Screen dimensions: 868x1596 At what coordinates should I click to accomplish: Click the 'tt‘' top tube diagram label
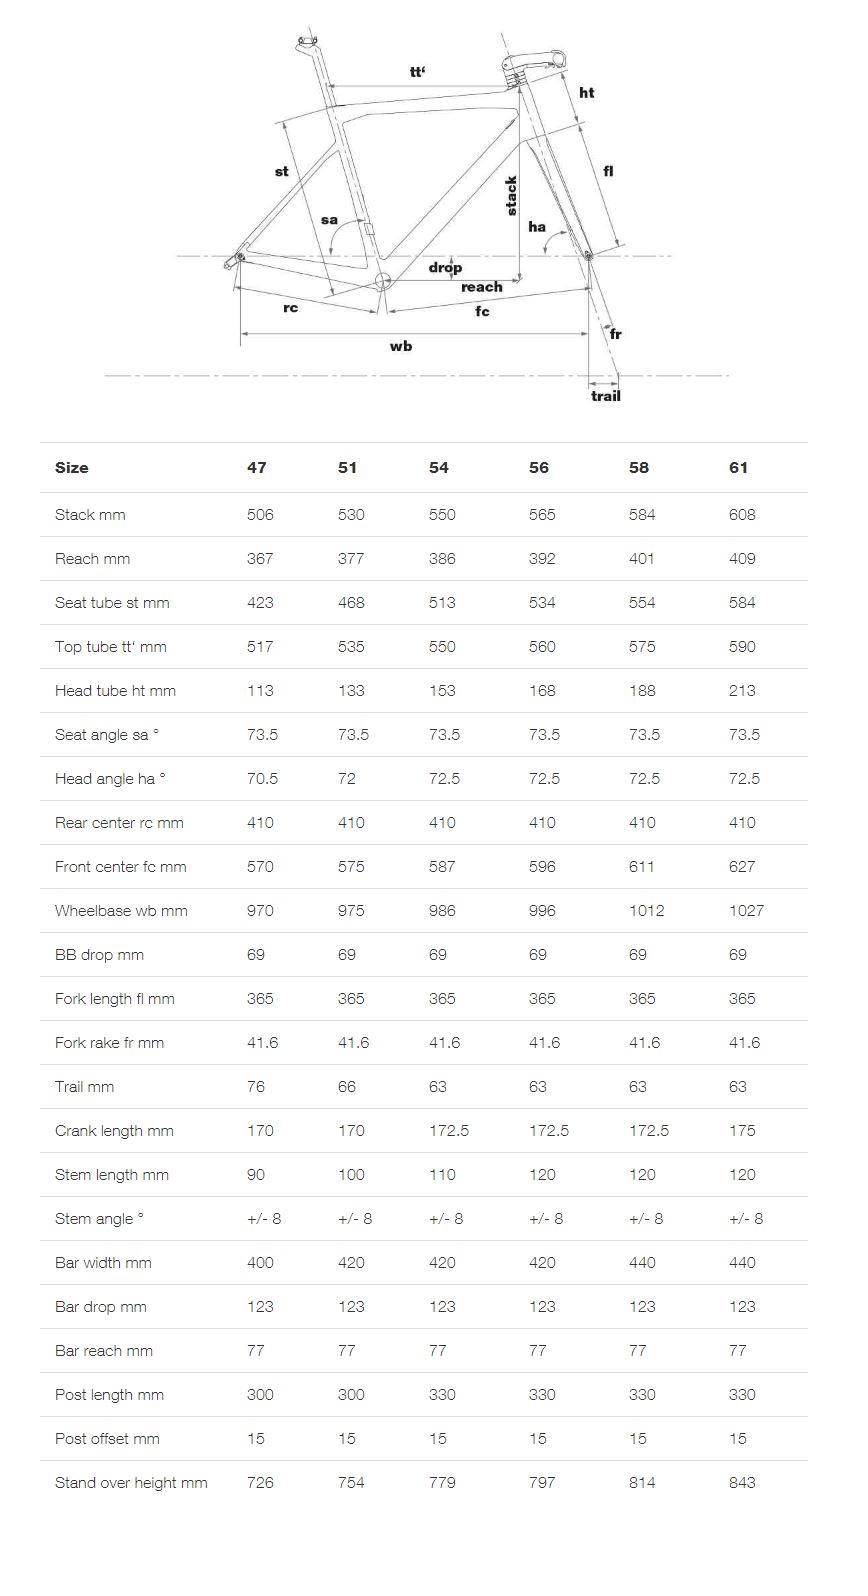[417, 72]
